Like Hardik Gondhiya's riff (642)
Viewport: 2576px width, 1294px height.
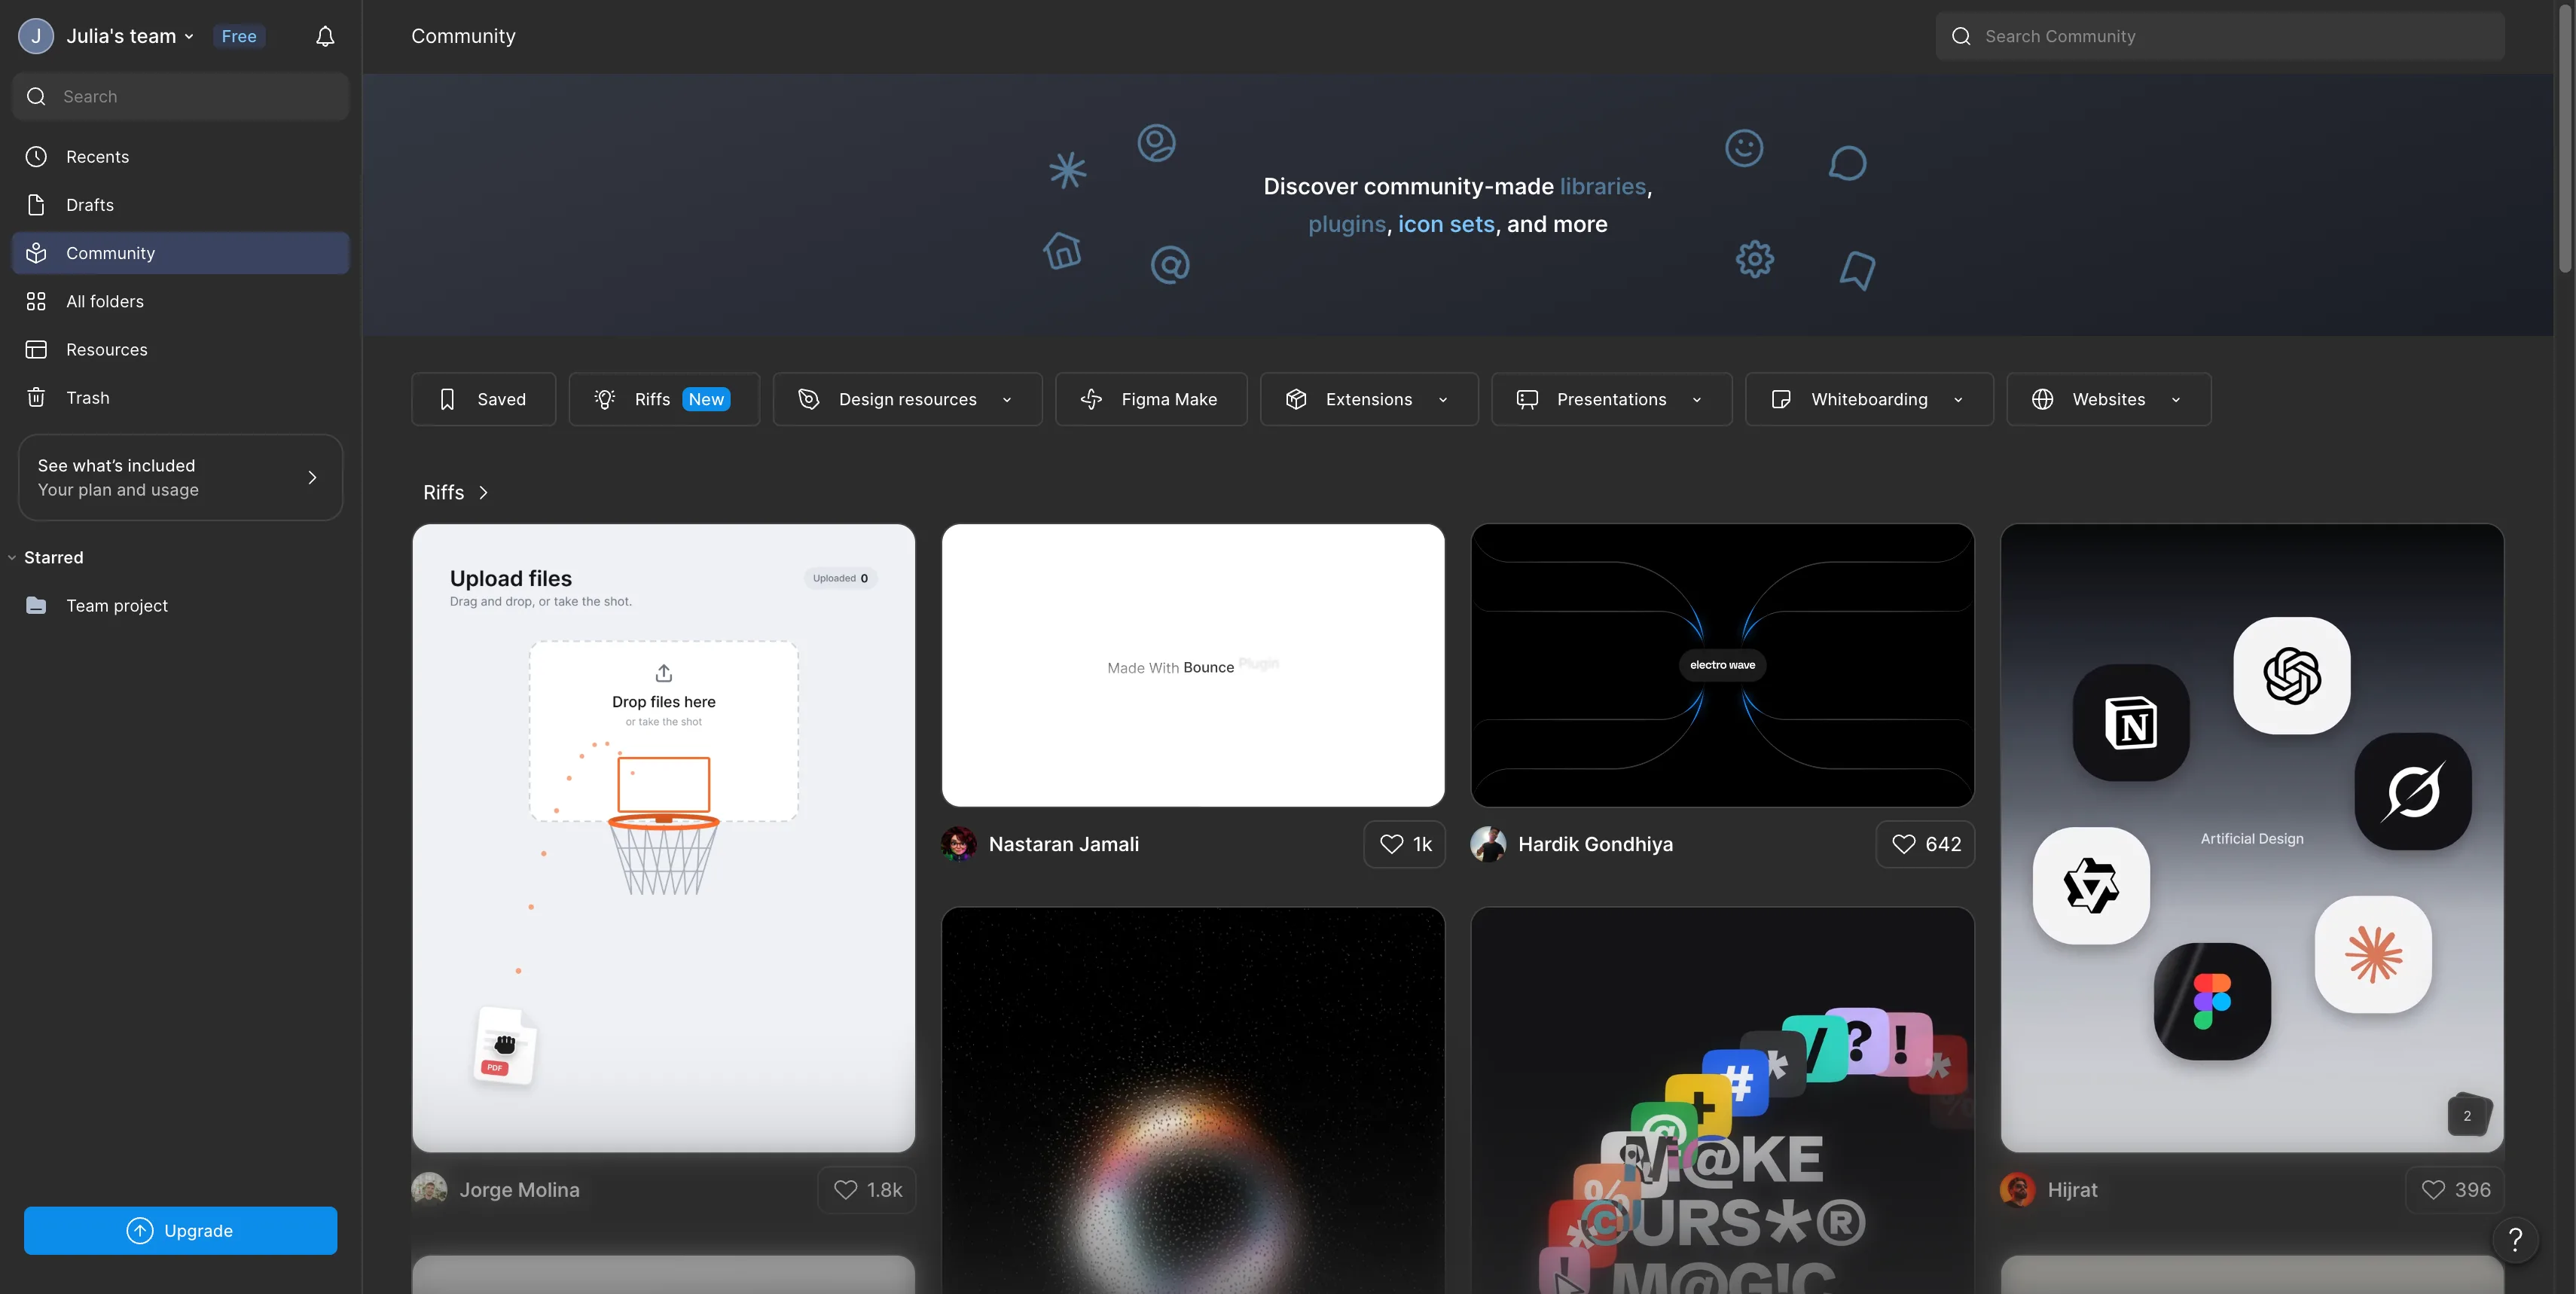point(1925,844)
